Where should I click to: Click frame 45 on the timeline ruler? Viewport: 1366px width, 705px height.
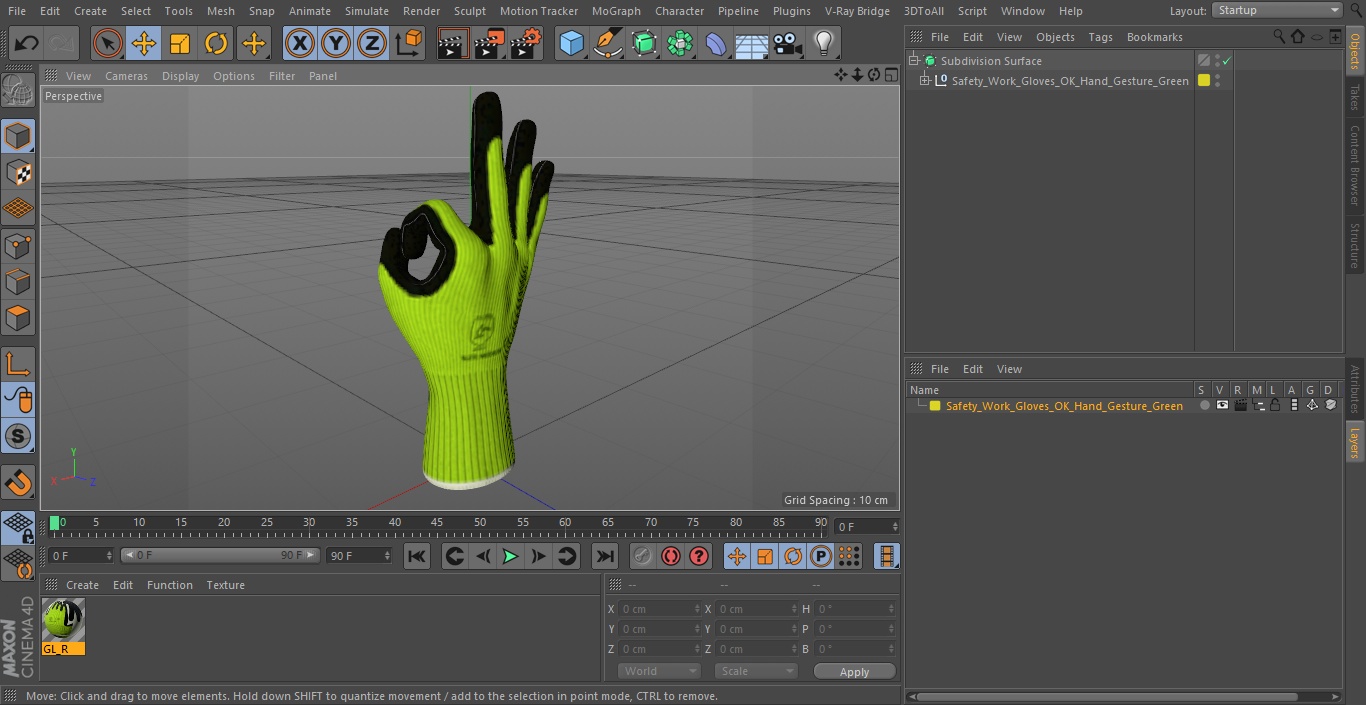coord(437,523)
